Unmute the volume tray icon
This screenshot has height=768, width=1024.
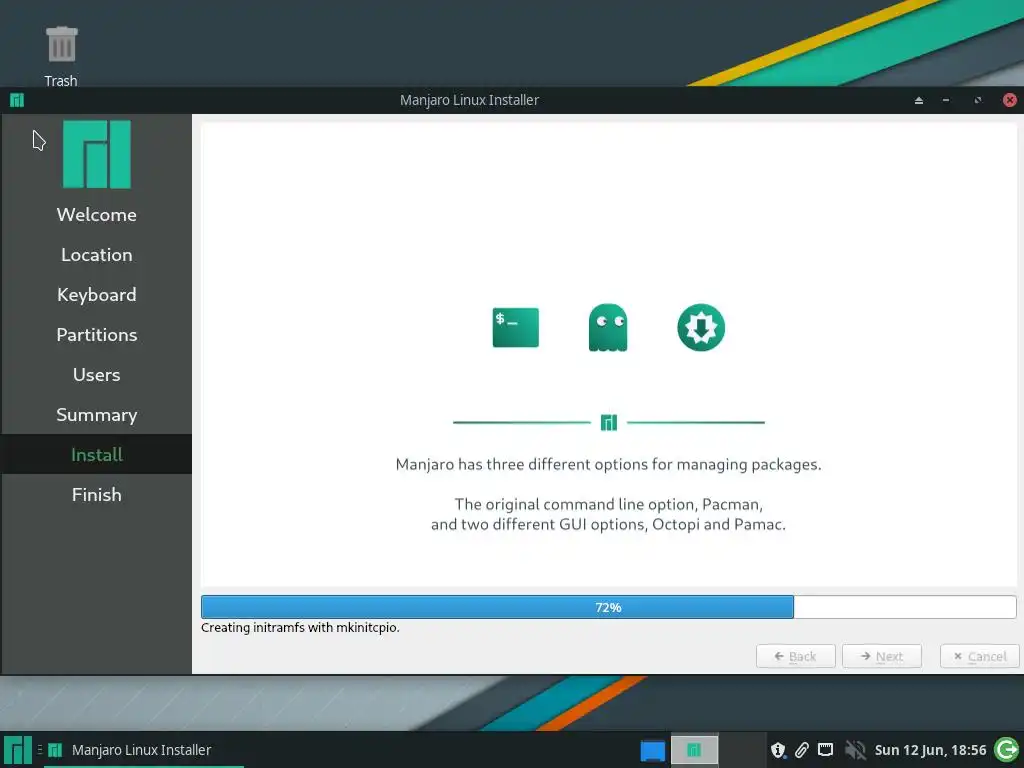pos(855,750)
